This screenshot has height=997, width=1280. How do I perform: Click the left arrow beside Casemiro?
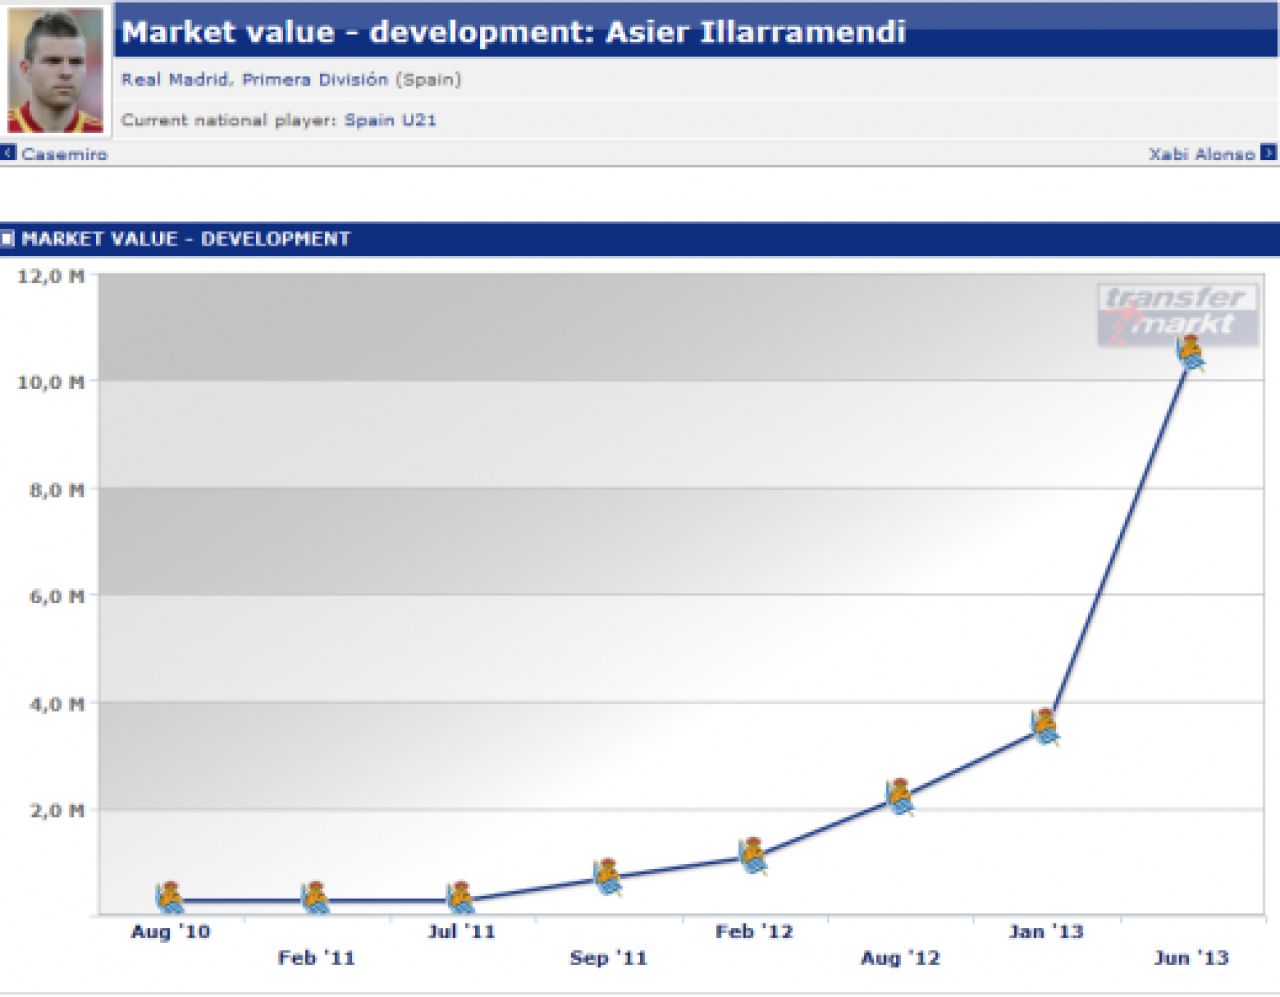click(8, 153)
